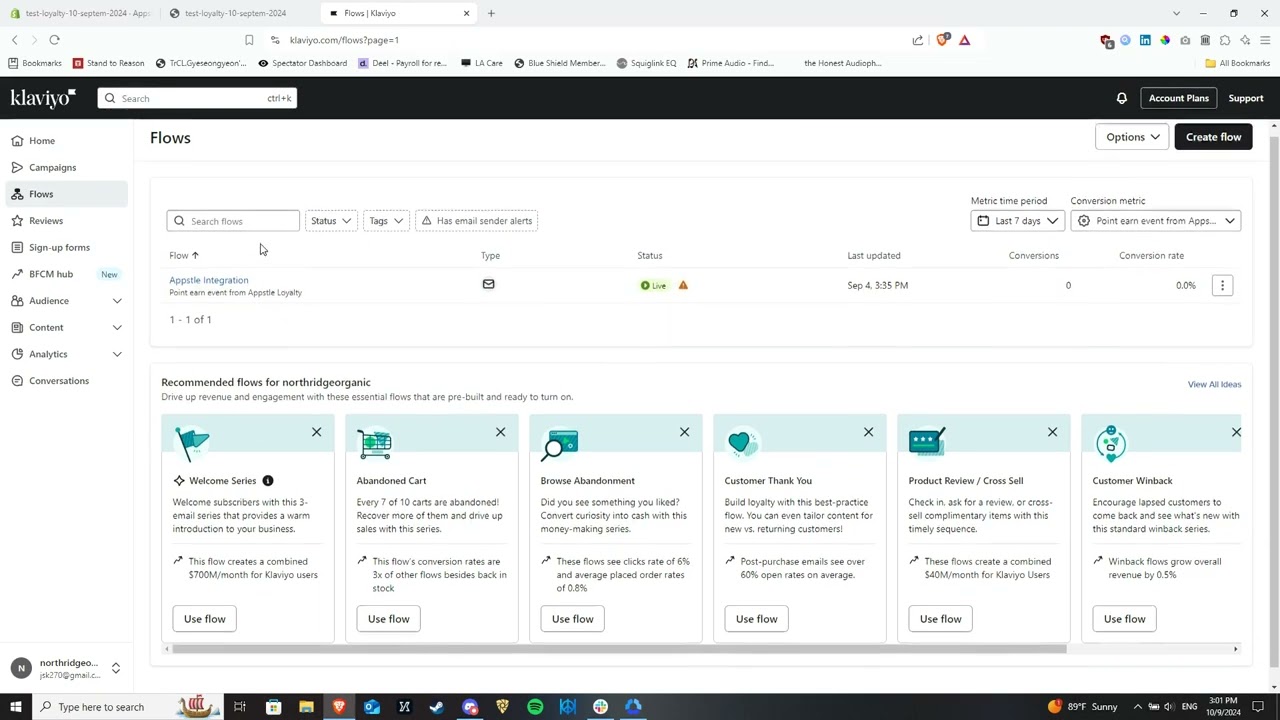Open new browser tab
This screenshot has width=1280, height=720.
[x=491, y=13]
